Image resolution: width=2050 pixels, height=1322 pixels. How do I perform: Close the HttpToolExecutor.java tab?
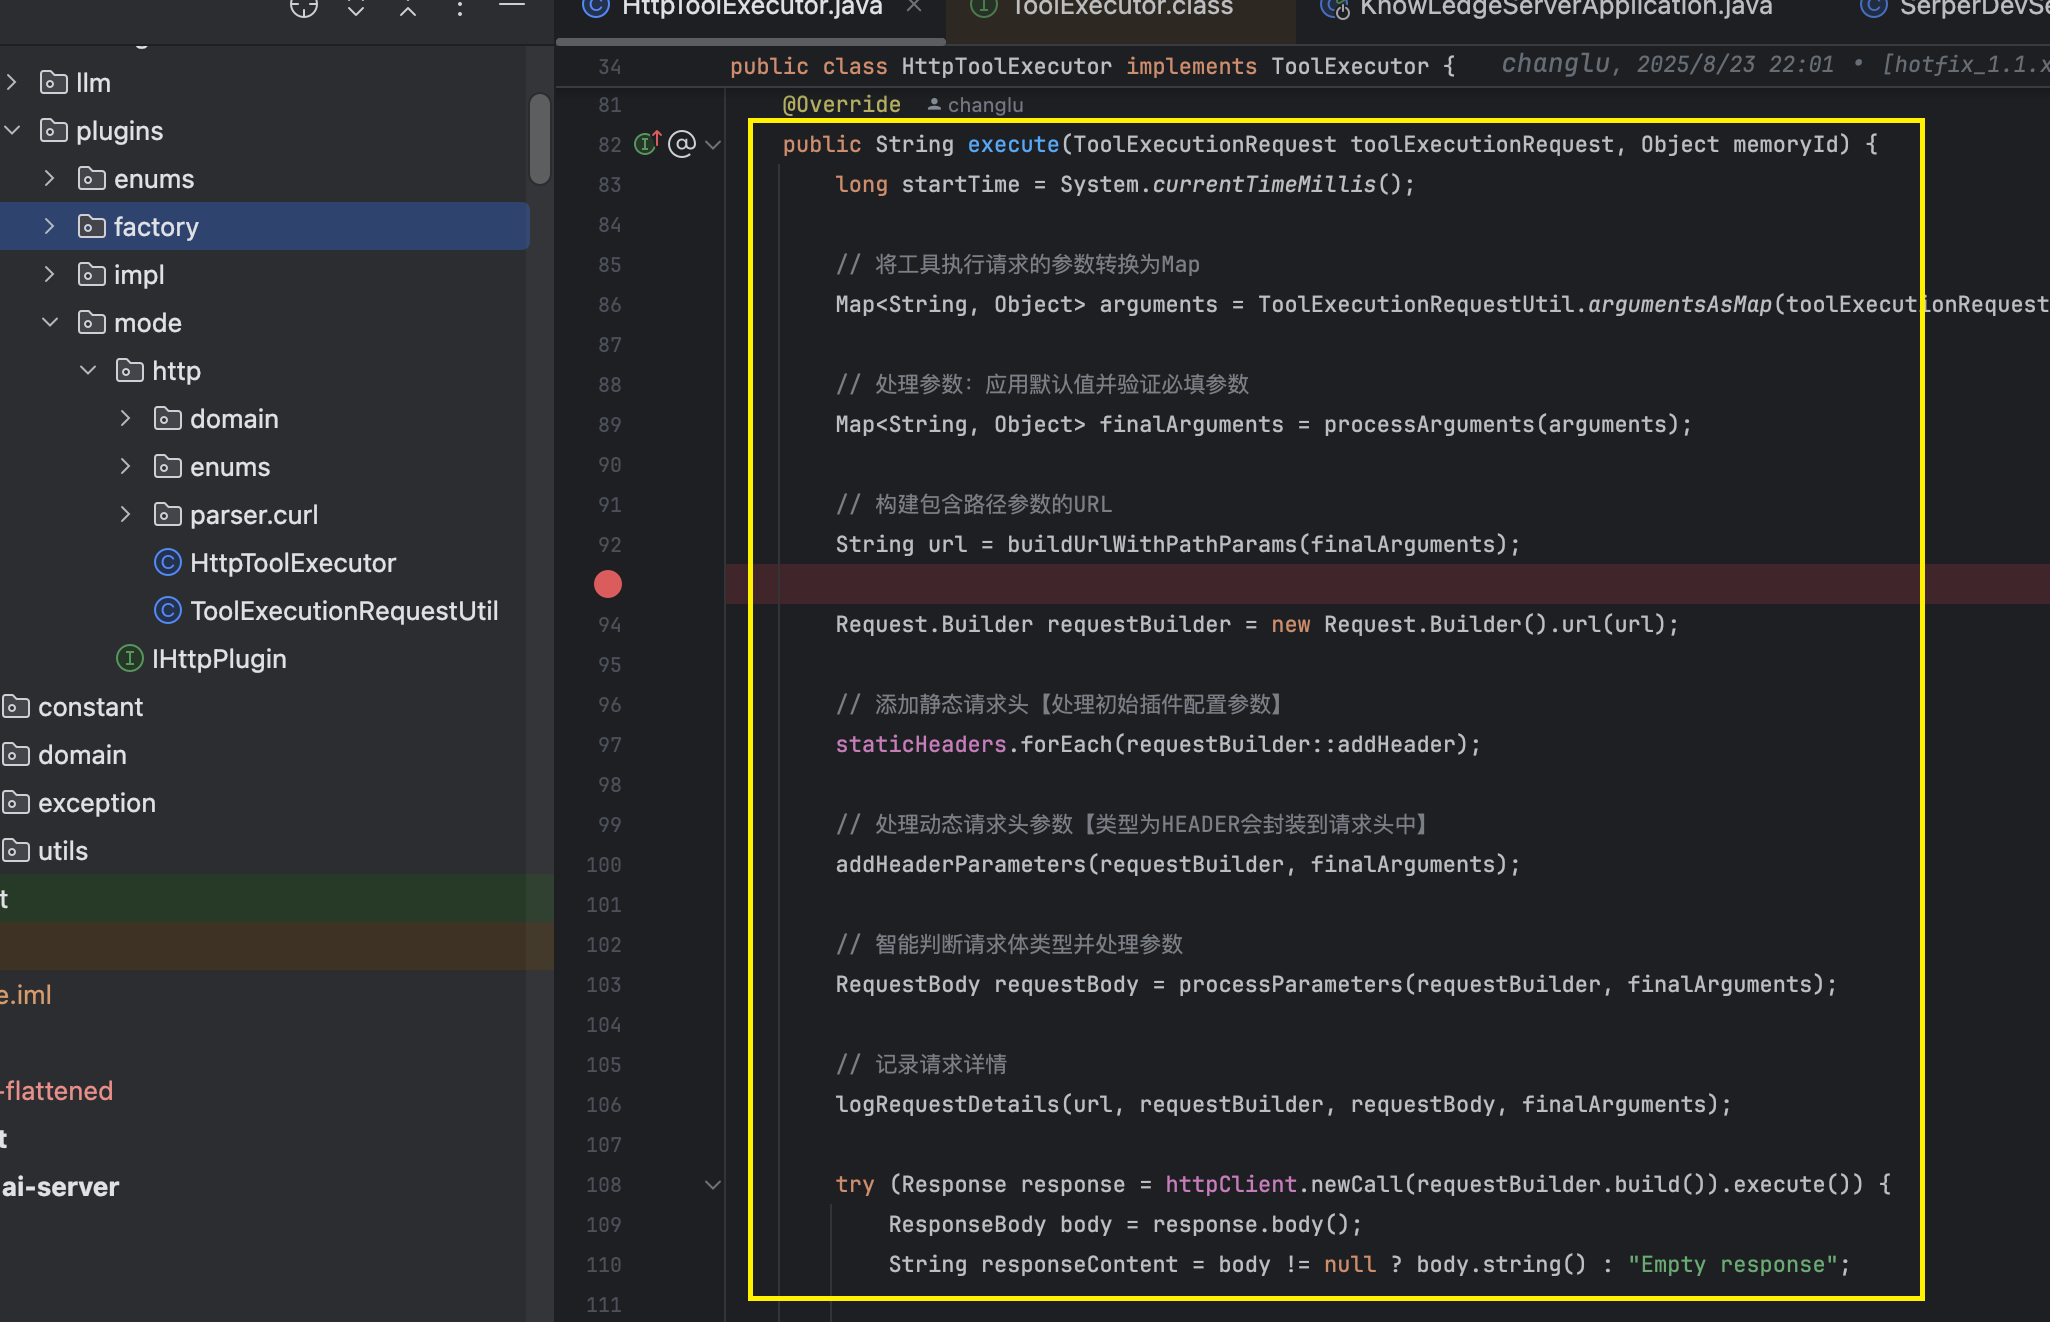click(914, 7)
